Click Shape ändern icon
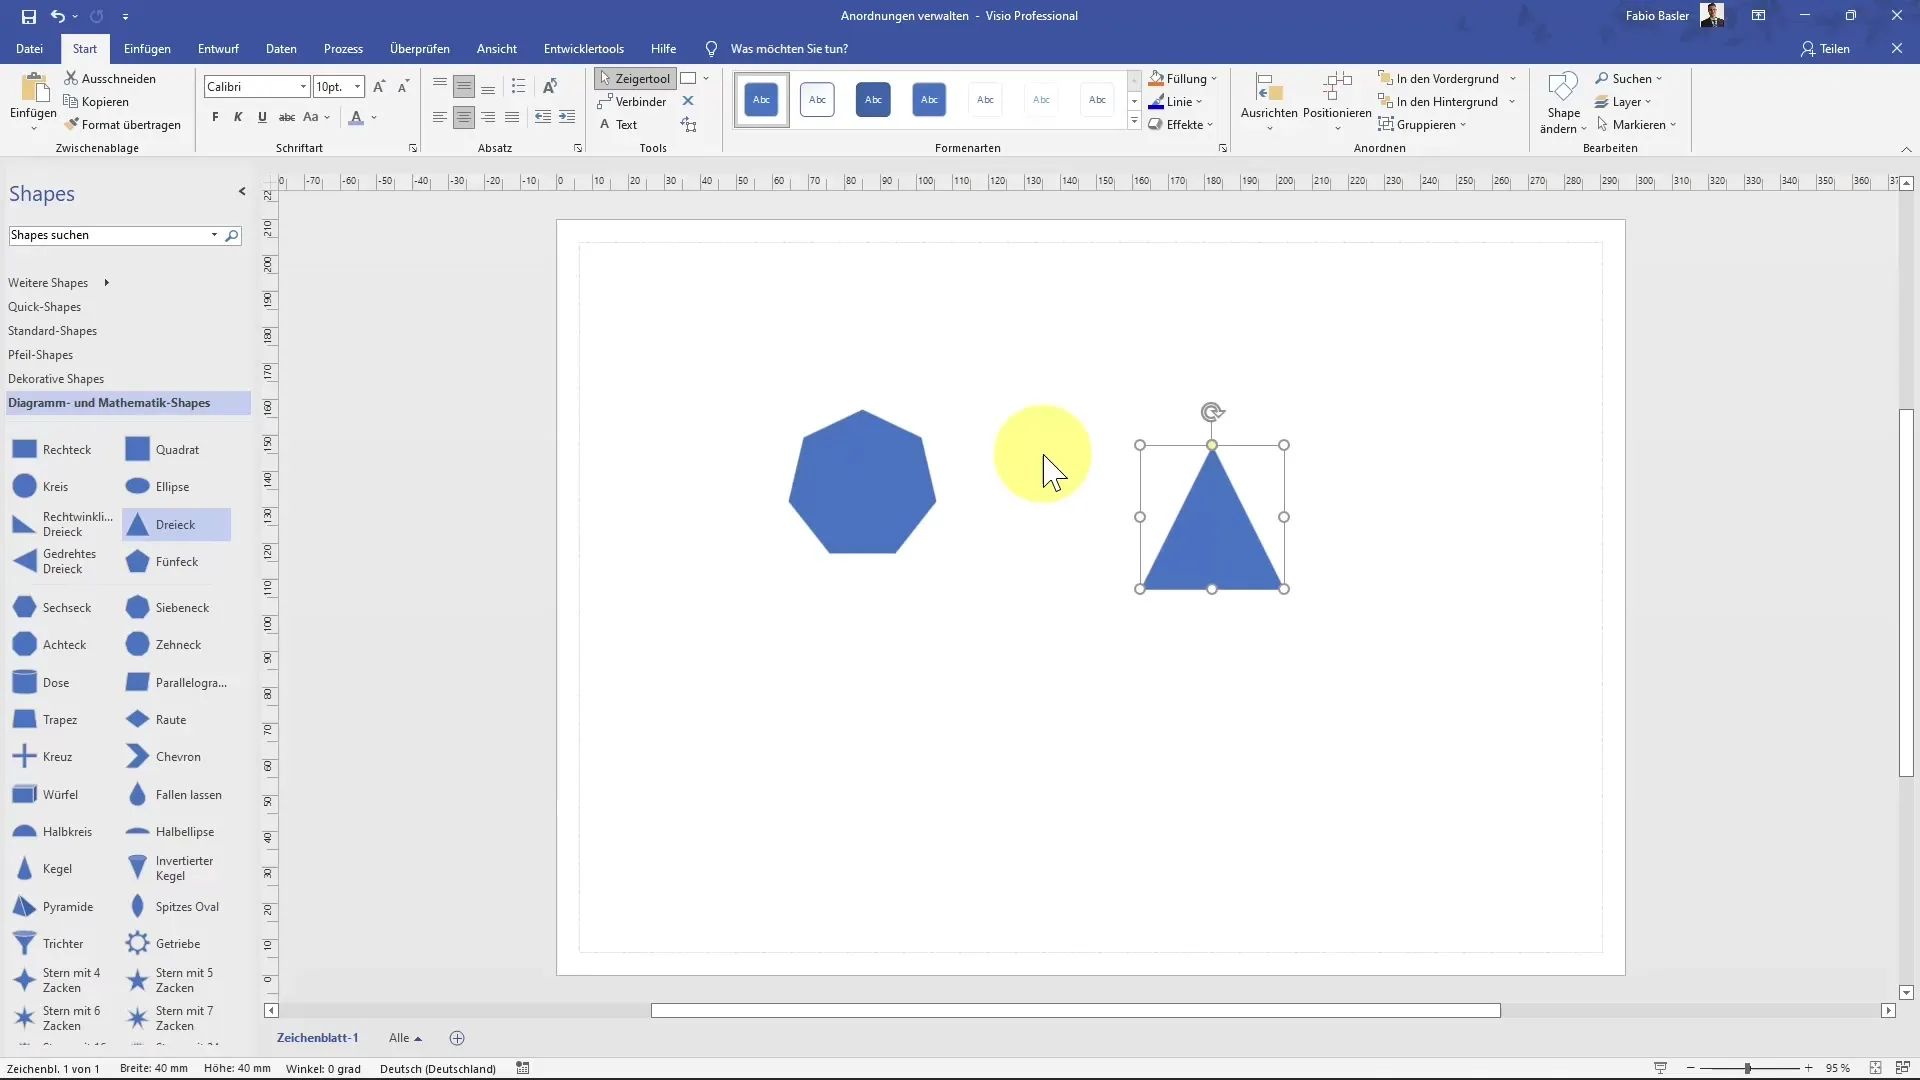The width and height of the screenshot is (1920, 1080). point(1564,101)
